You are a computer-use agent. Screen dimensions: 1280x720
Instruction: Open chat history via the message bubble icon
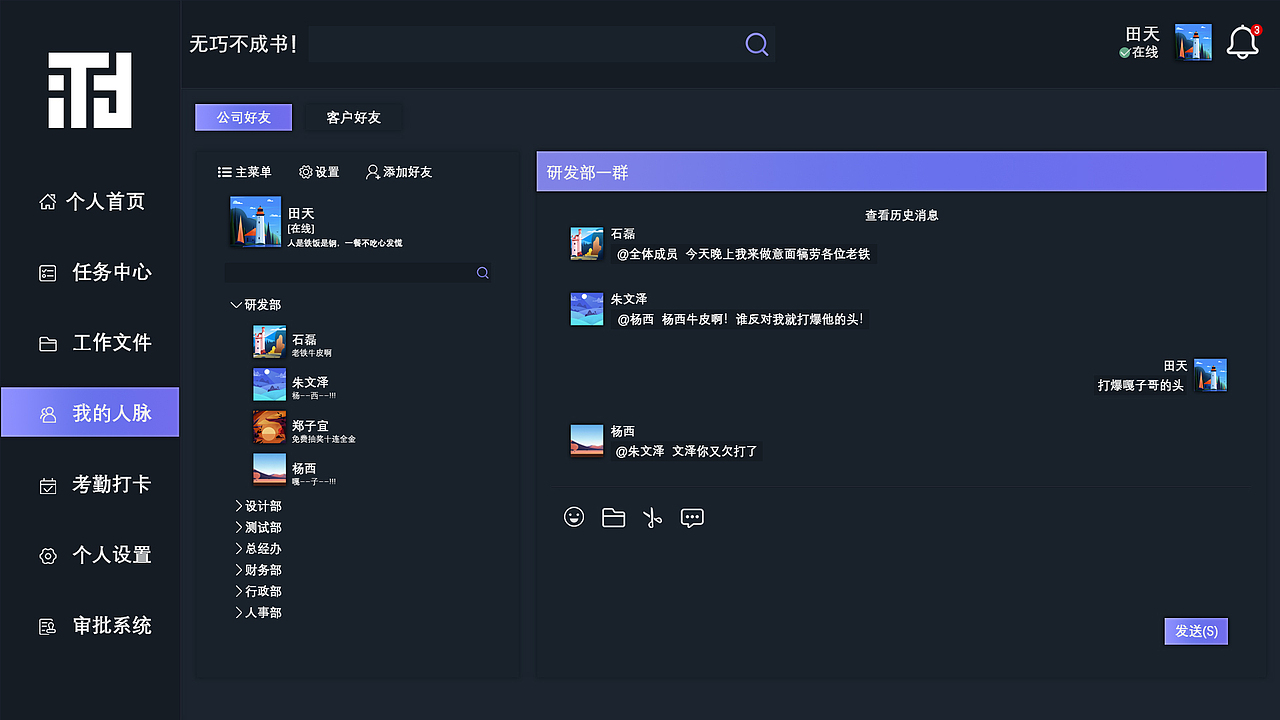692,517
